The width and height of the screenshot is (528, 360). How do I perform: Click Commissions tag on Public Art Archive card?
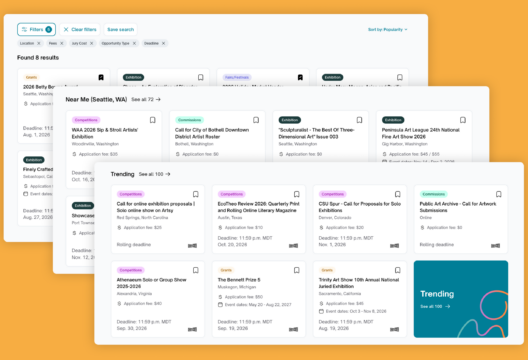434,194
